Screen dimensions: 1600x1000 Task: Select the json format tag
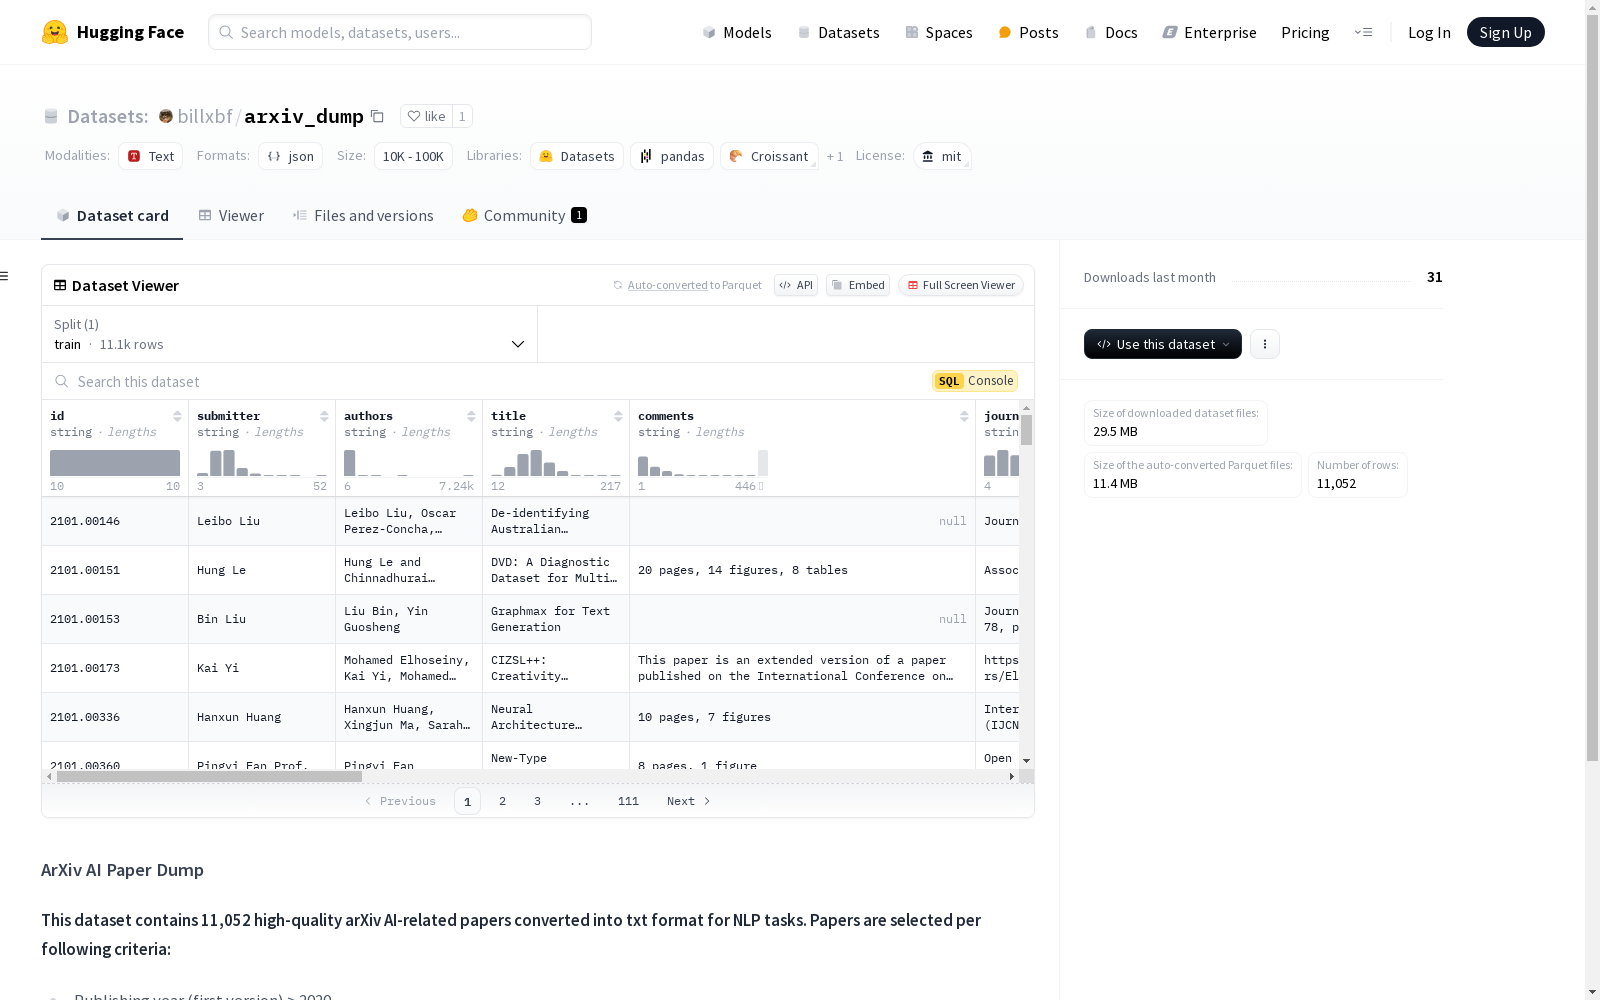291,156
